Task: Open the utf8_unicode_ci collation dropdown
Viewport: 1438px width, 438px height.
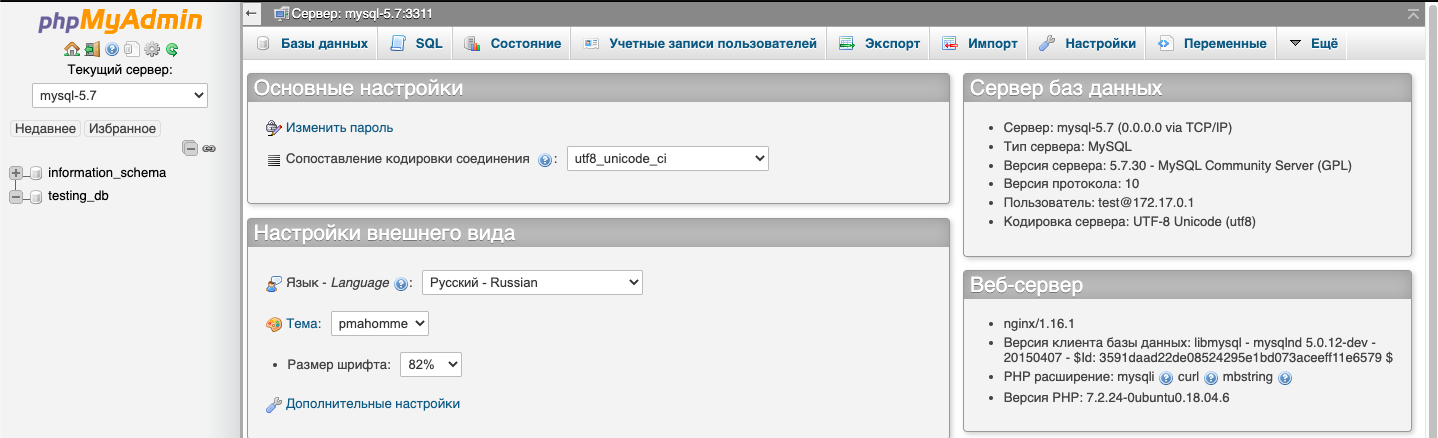Action: [x=668, y=159]
